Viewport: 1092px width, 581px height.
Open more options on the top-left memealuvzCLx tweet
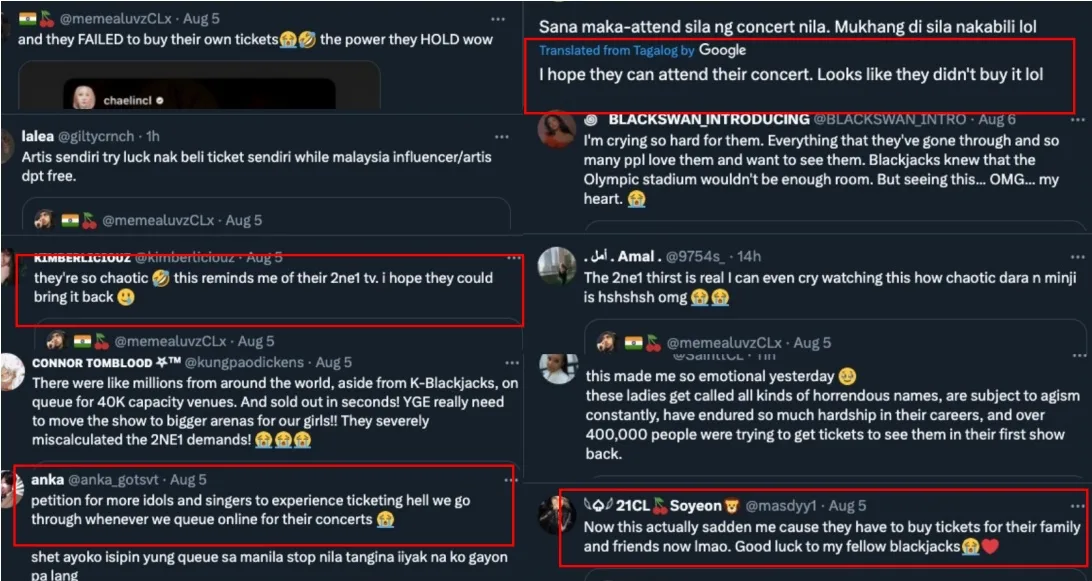tap(497, 19)
